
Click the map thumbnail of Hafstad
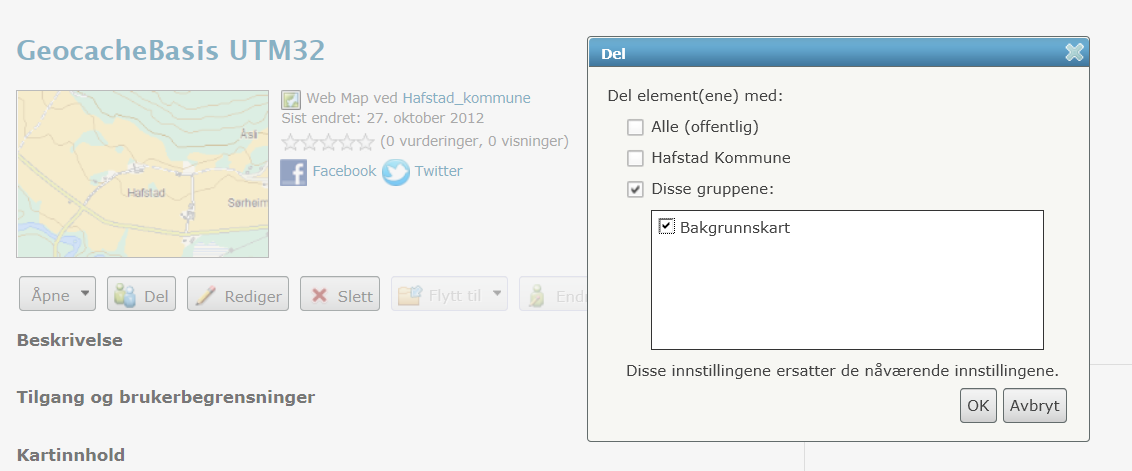point(142,174)
